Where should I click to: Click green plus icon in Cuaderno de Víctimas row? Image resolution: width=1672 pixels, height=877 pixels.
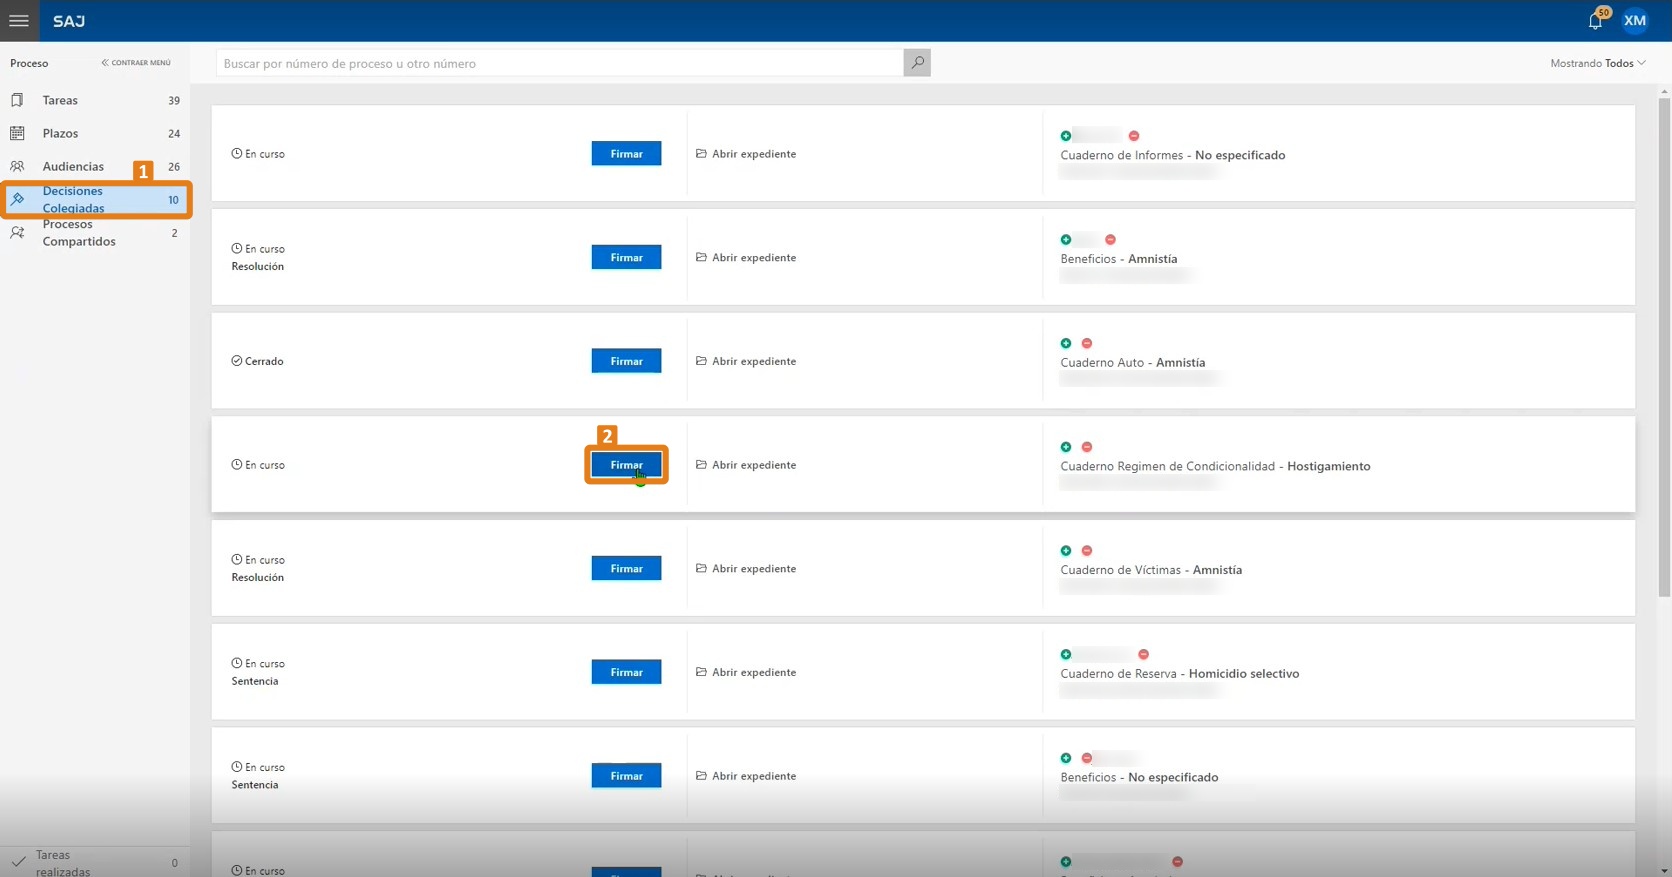point(1066,551)
